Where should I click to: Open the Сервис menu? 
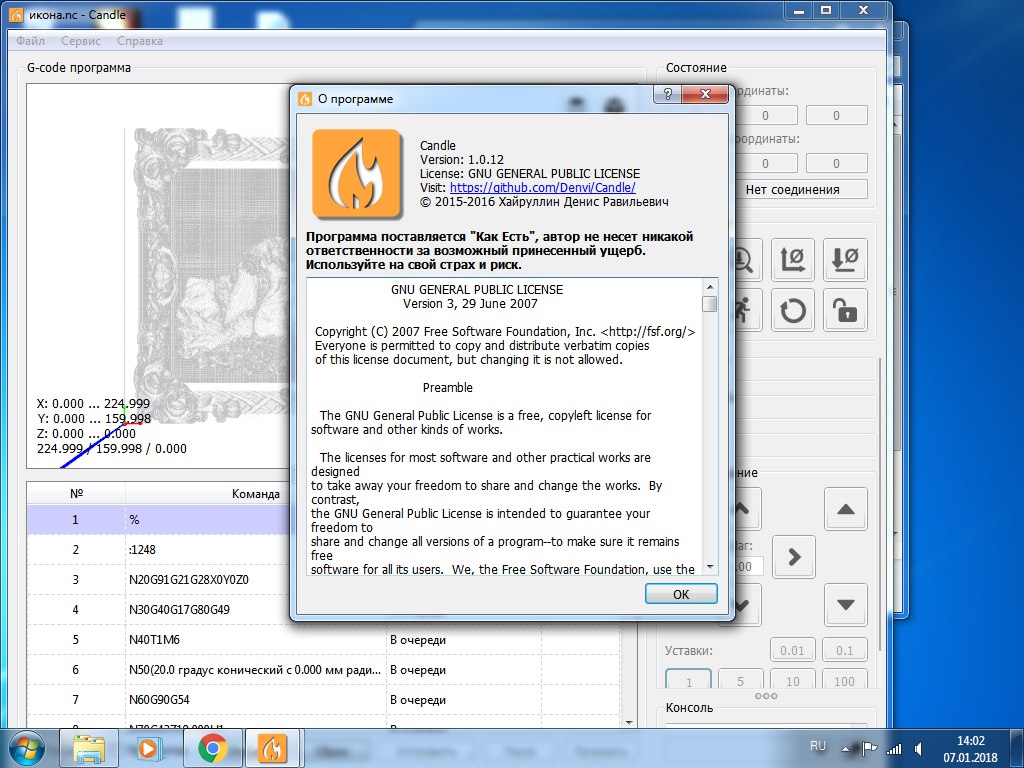click(81, 40)
